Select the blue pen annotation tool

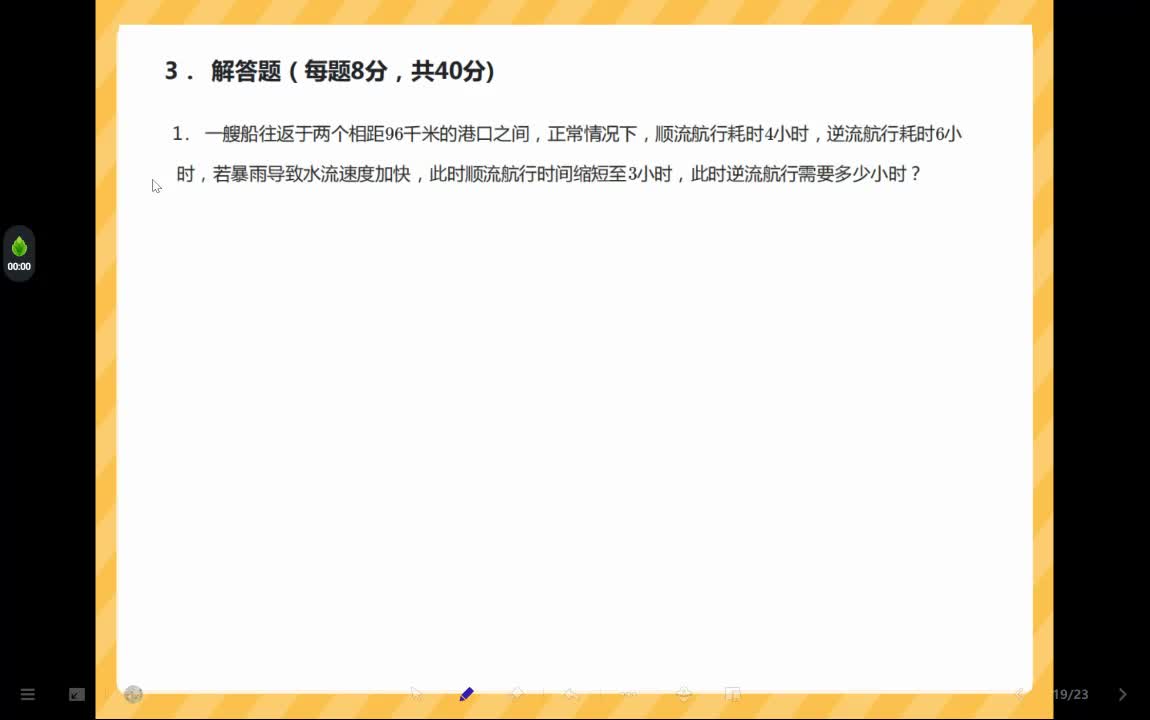466,694
